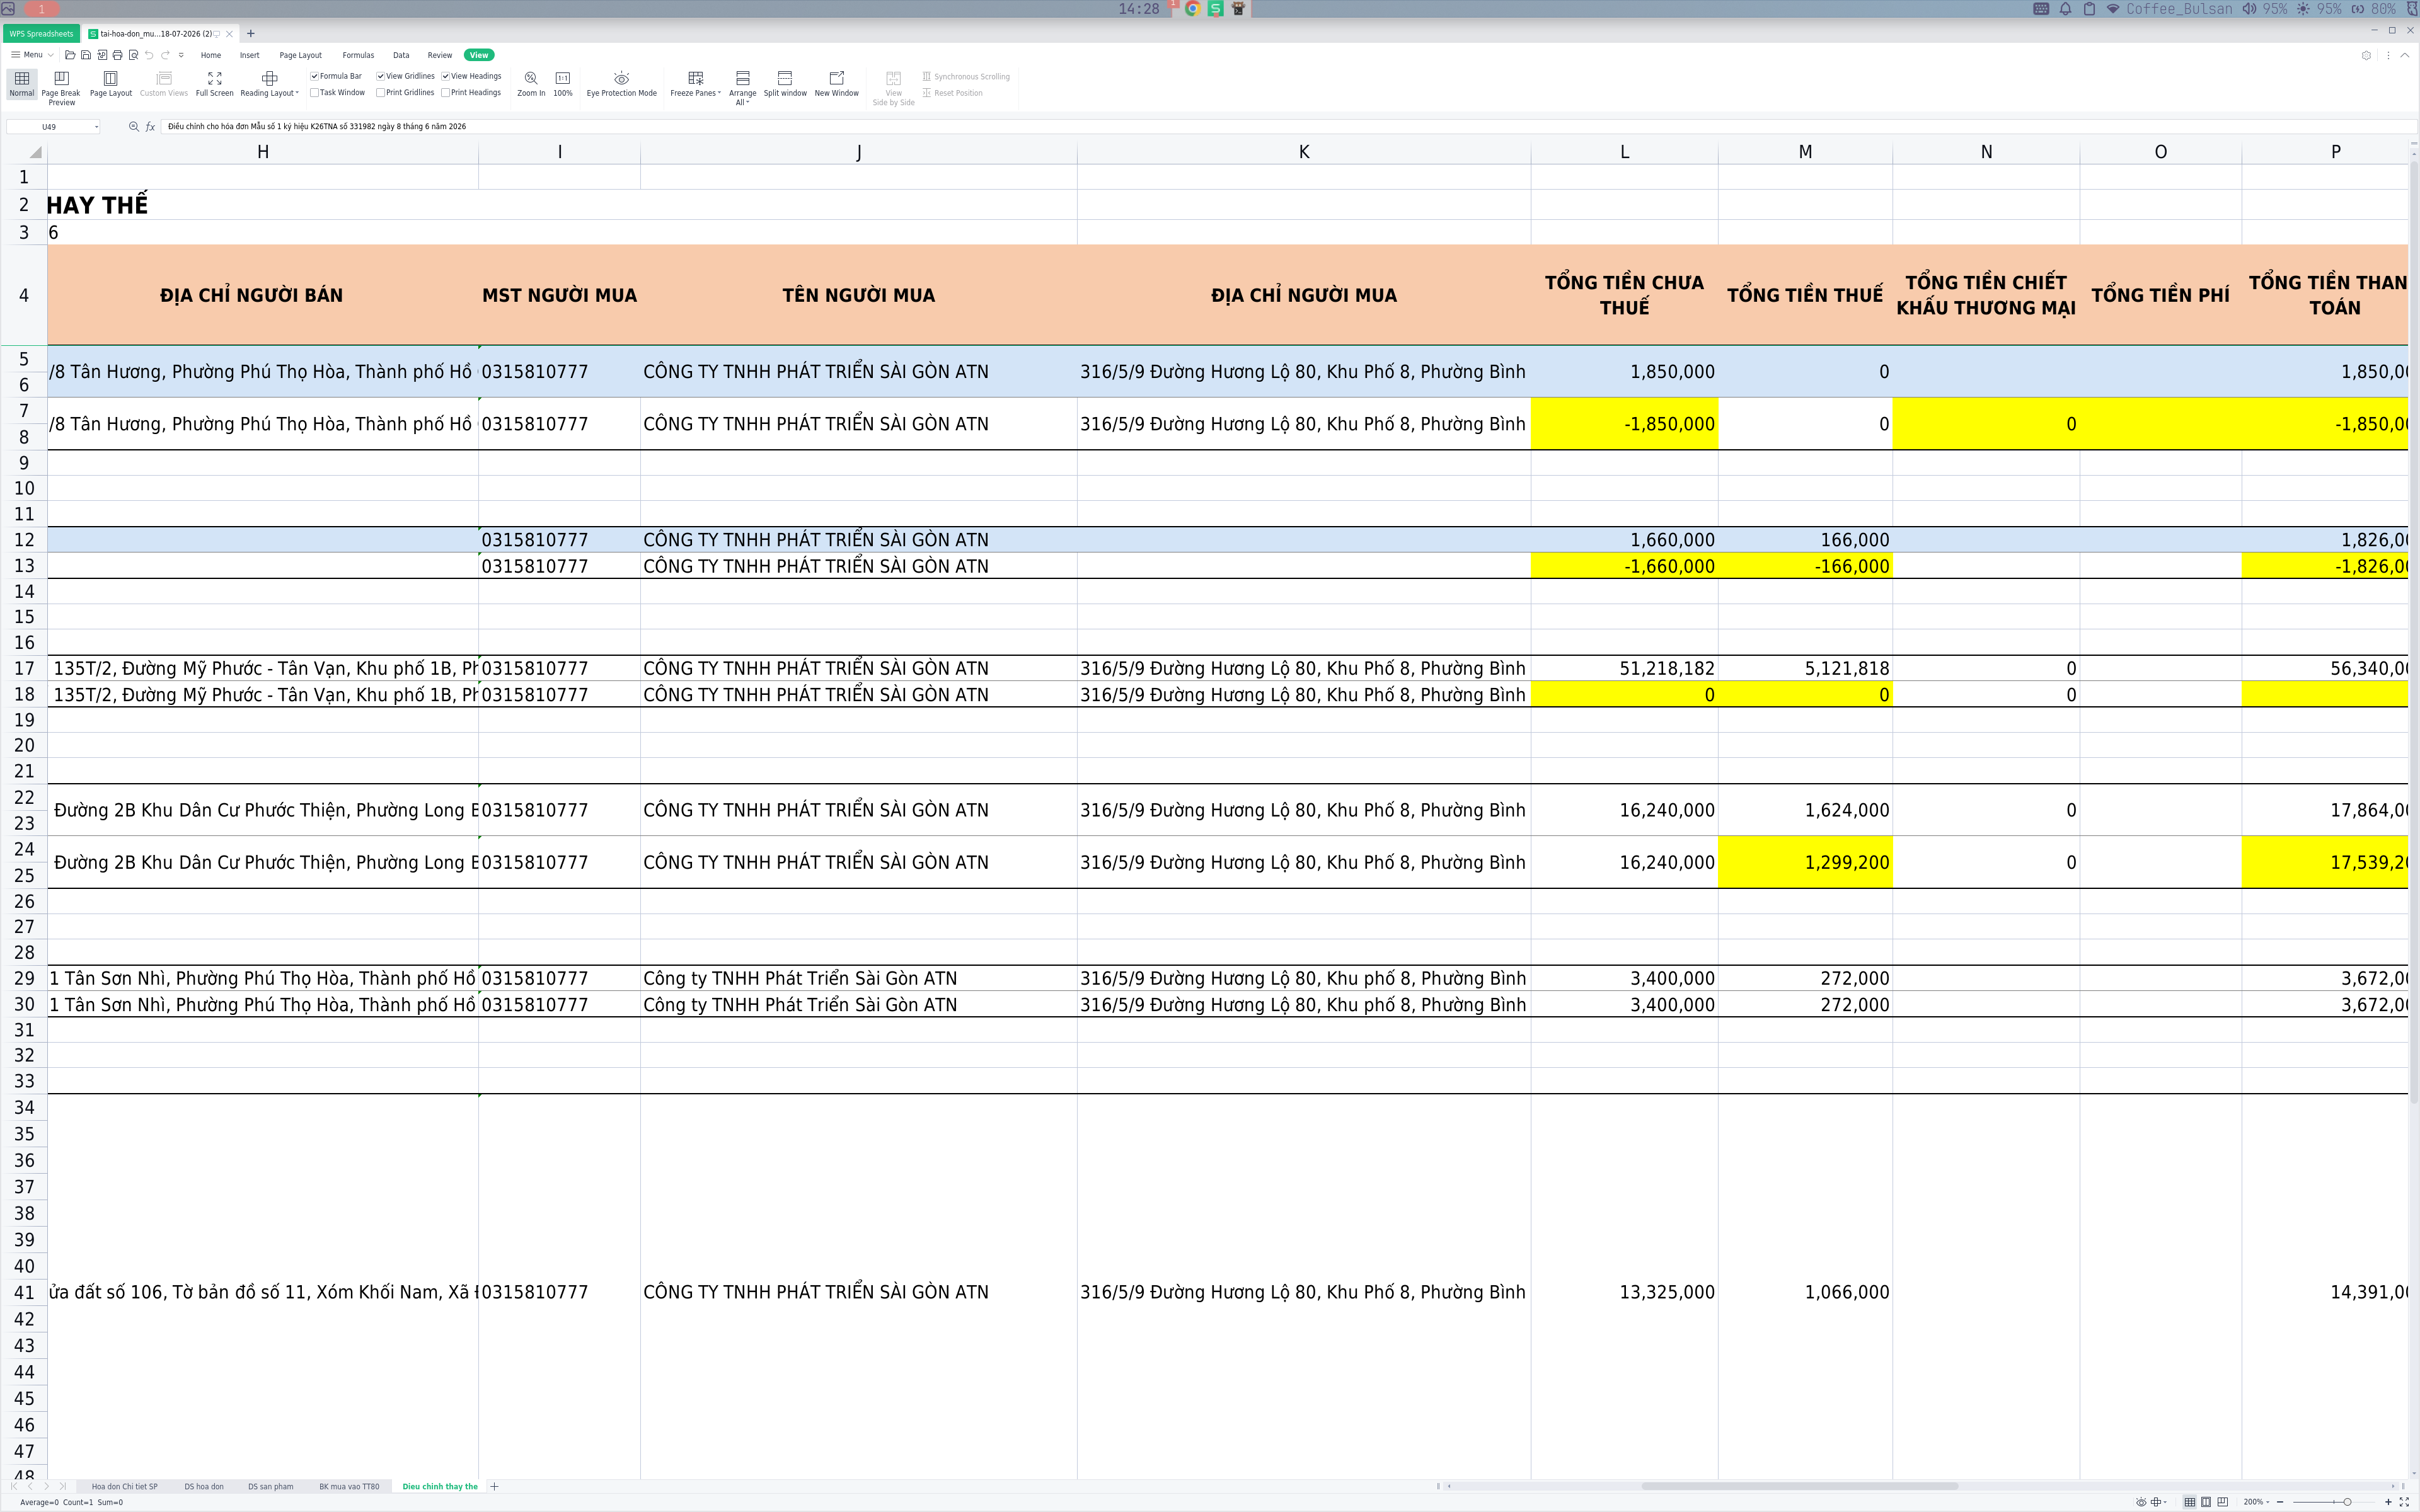
Task: Open the Formulas ribbon tab
Action: tap(358, 55)
